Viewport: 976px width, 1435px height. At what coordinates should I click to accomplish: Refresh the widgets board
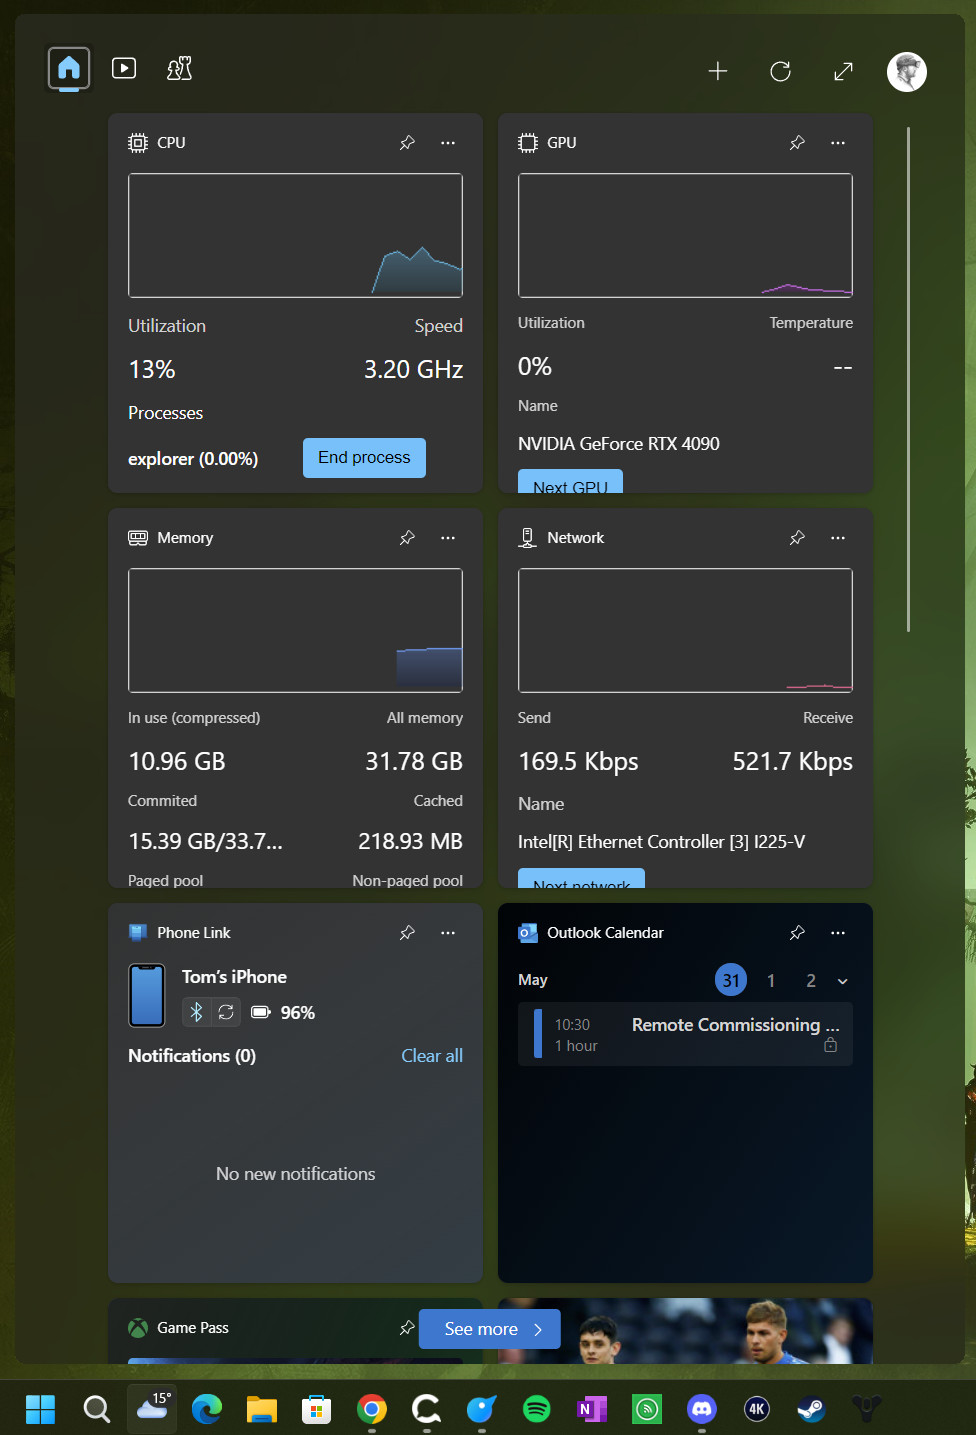[x=780, y=71]
